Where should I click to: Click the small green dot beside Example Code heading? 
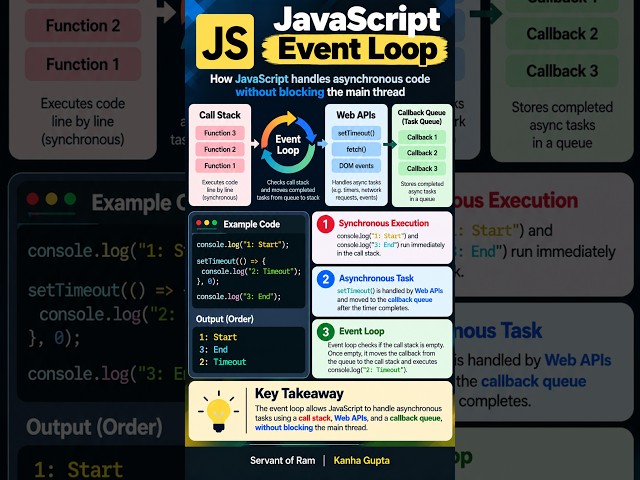[214, 223]
